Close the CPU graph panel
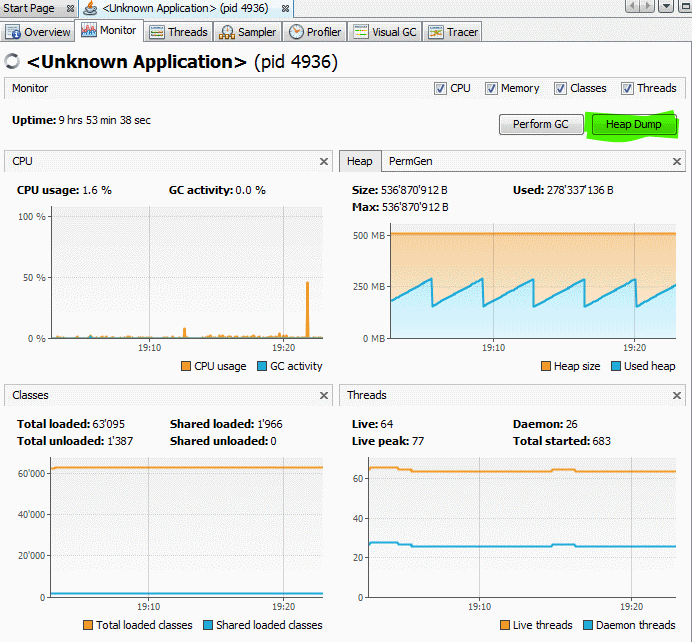Screen dimensions: 692x642 pyautogui.click(x=324, y=161)
